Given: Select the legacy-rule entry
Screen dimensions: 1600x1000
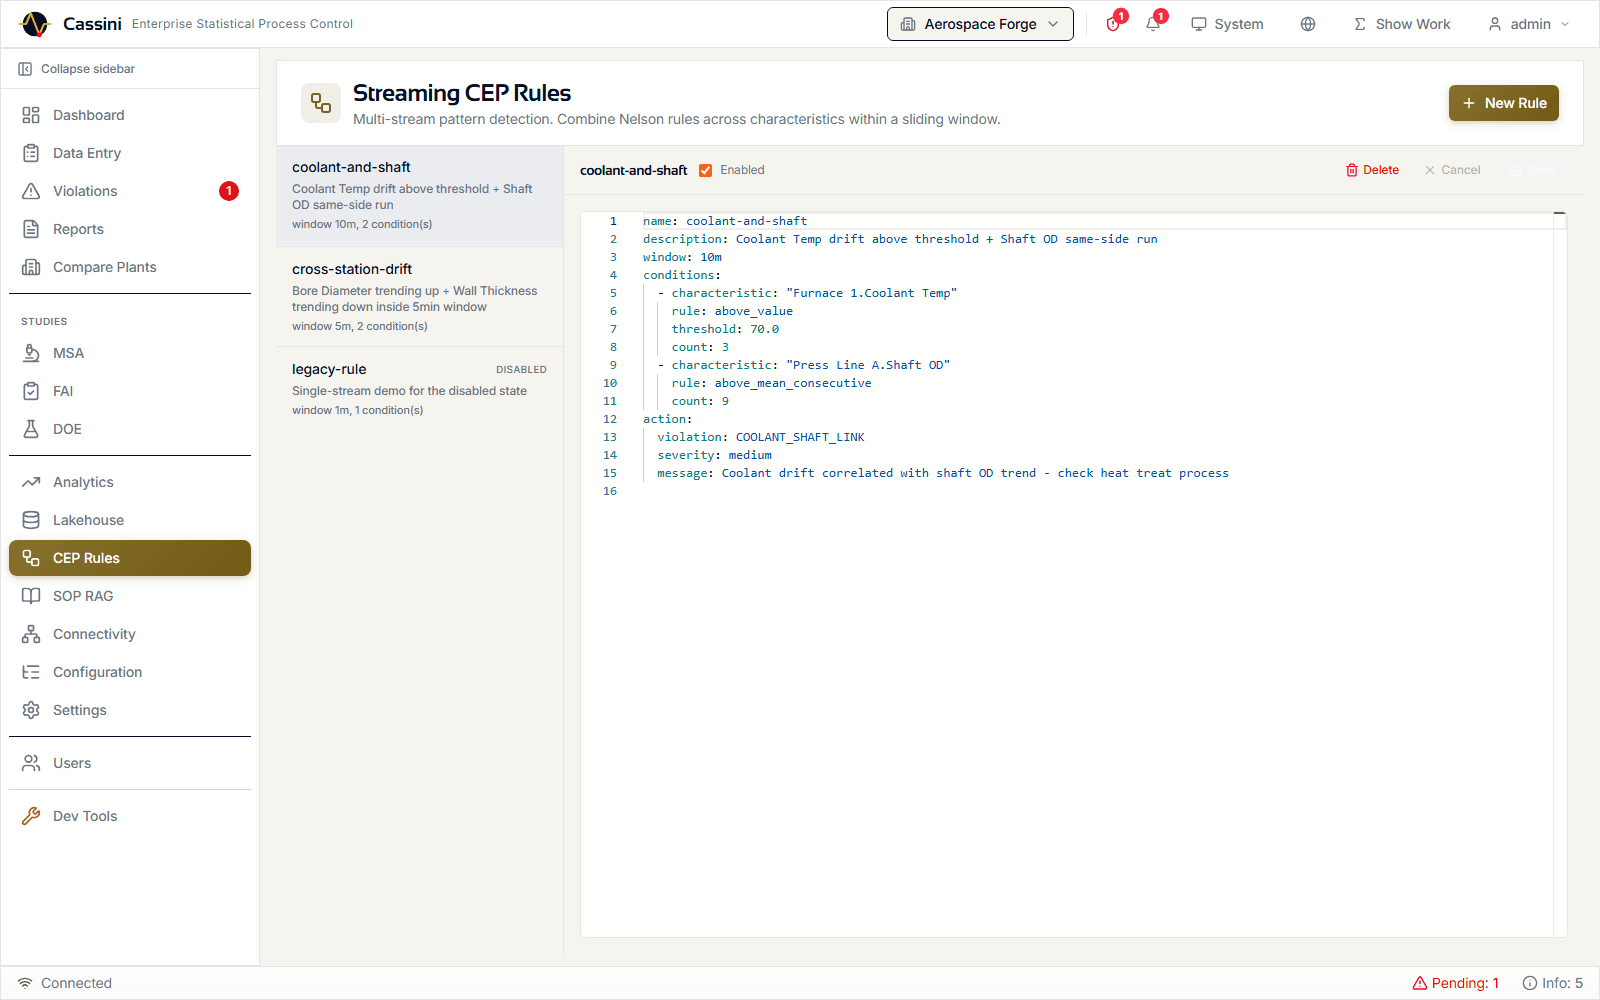Looking at the screenshot, I should 420,389.
